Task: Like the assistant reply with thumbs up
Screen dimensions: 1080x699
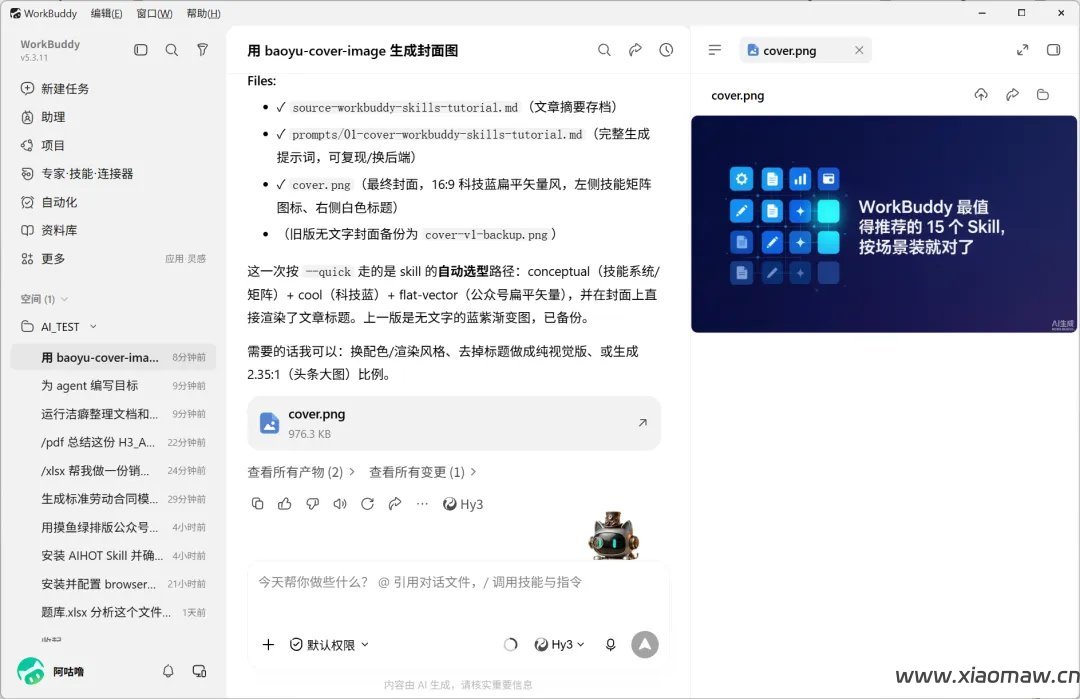Action: 284,504
